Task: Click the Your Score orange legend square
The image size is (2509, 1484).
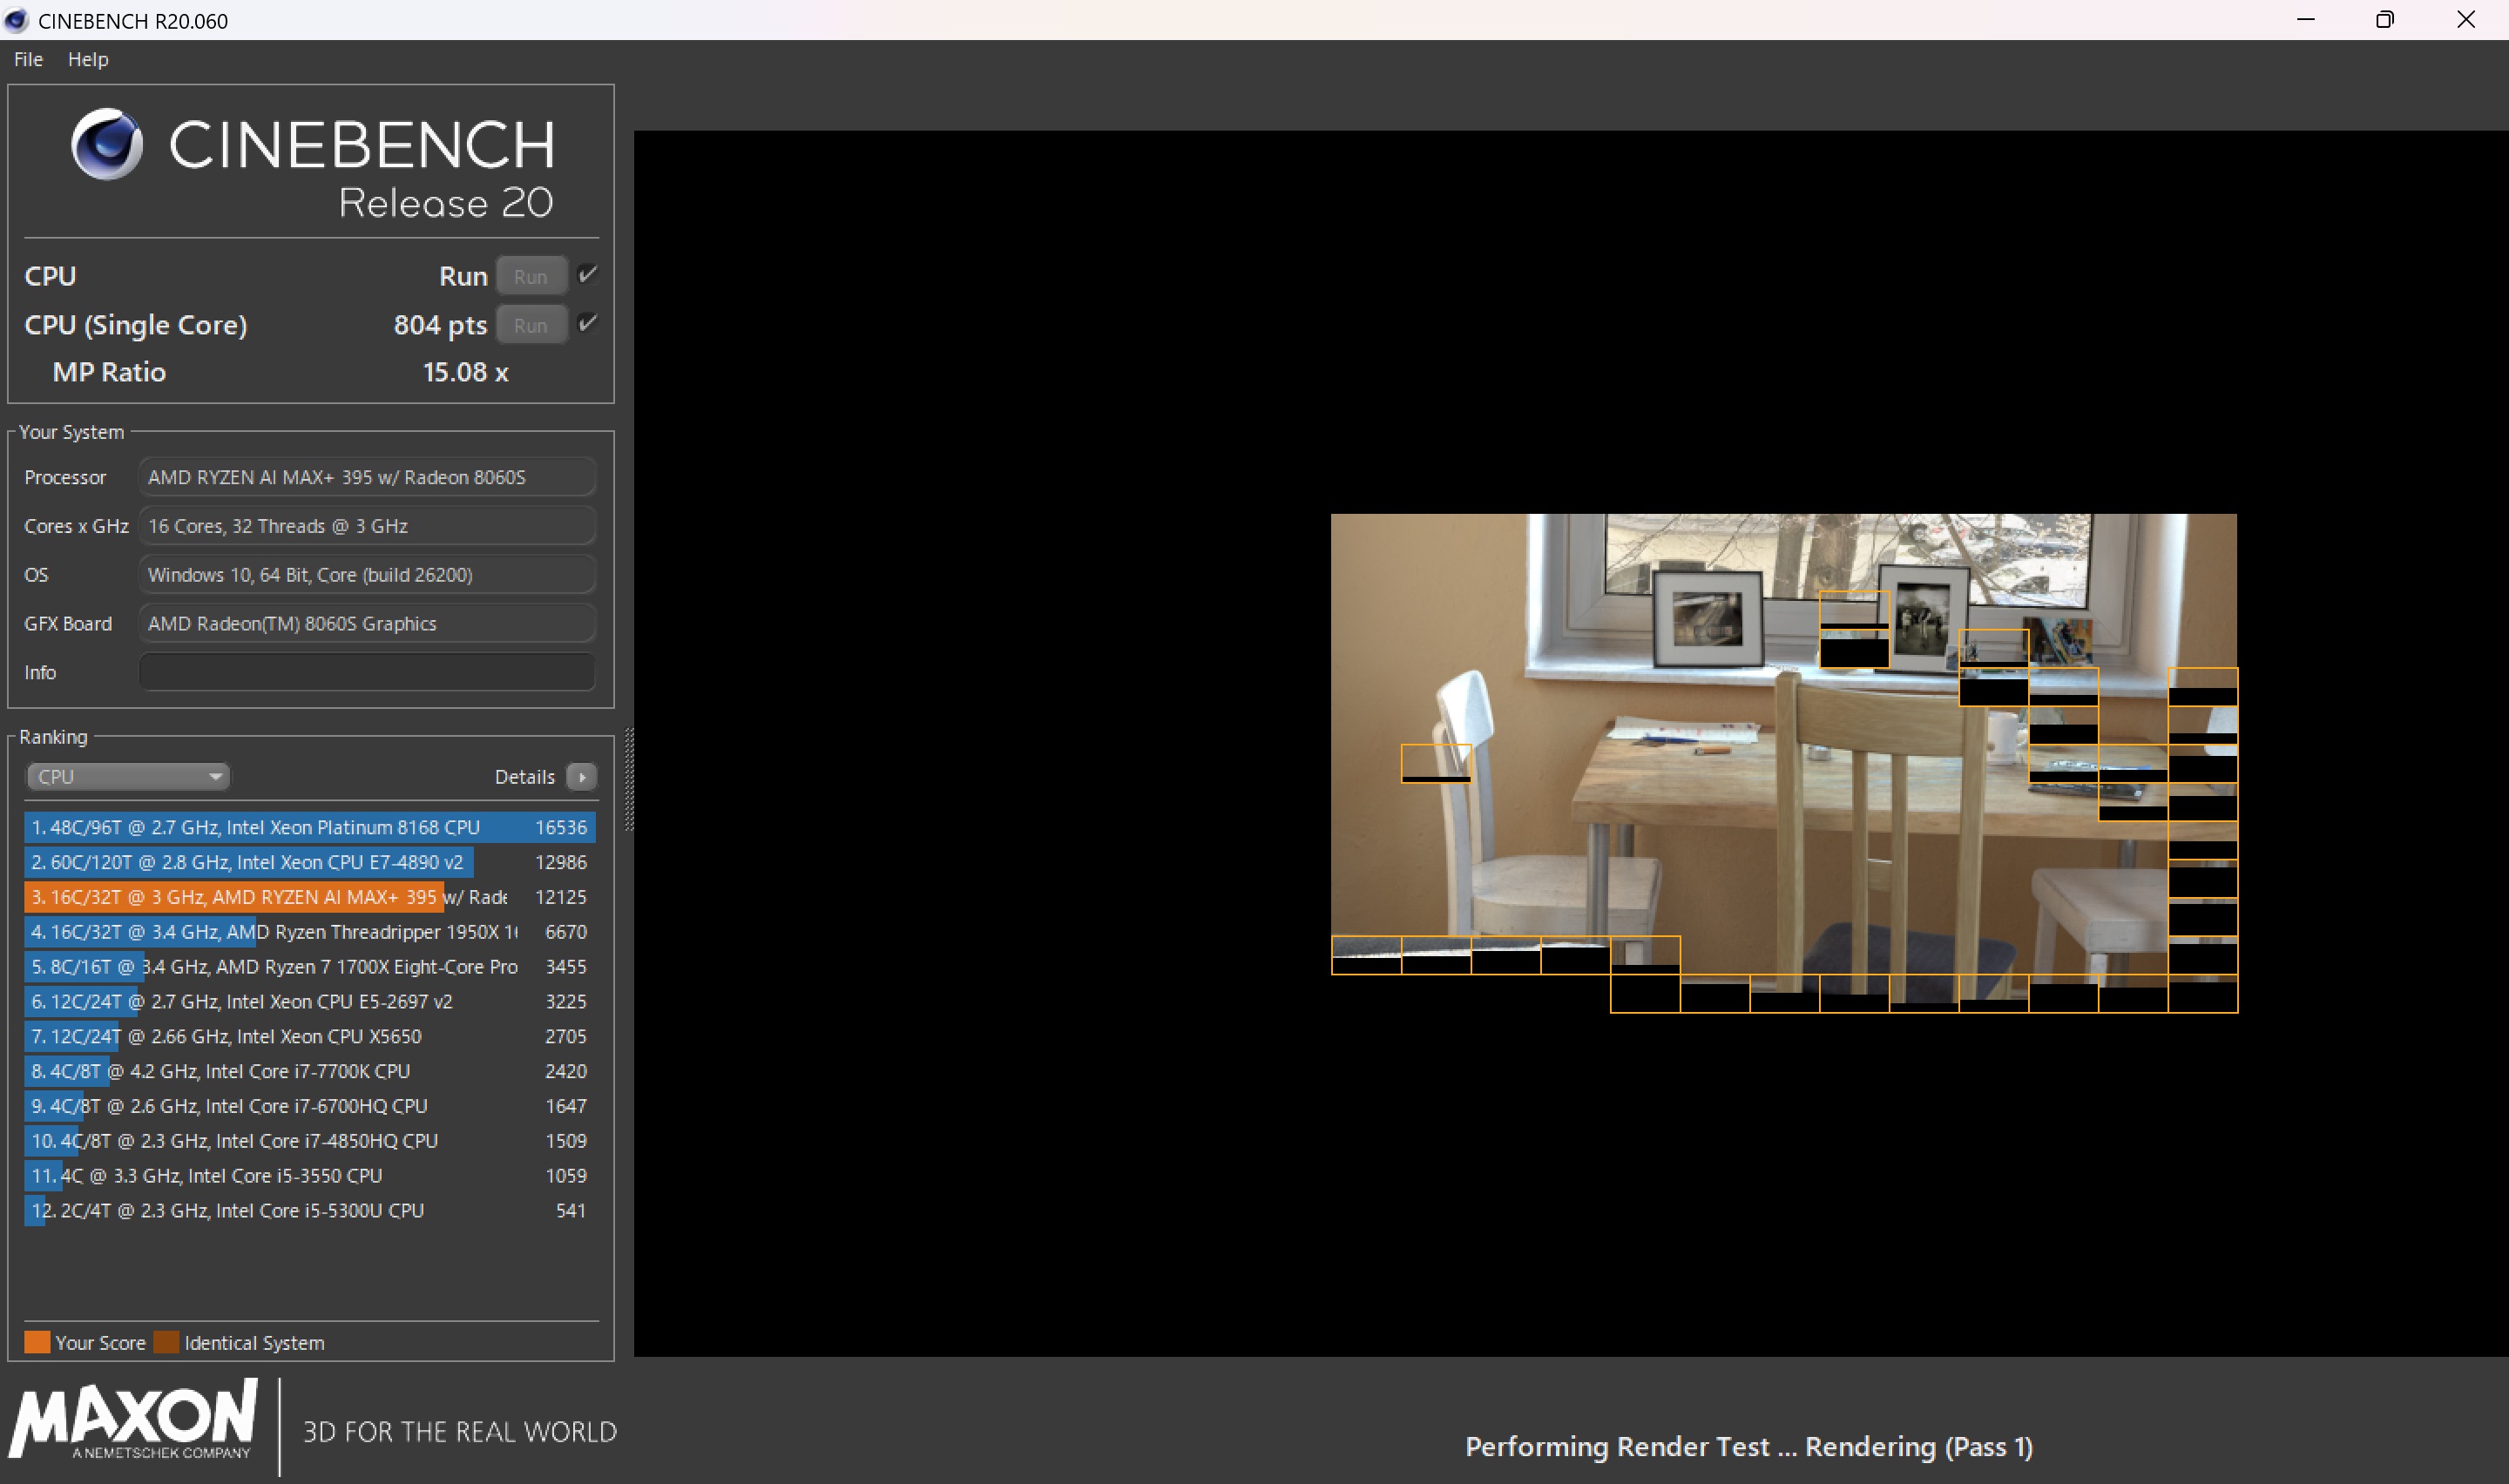Action: [37, 1342]
